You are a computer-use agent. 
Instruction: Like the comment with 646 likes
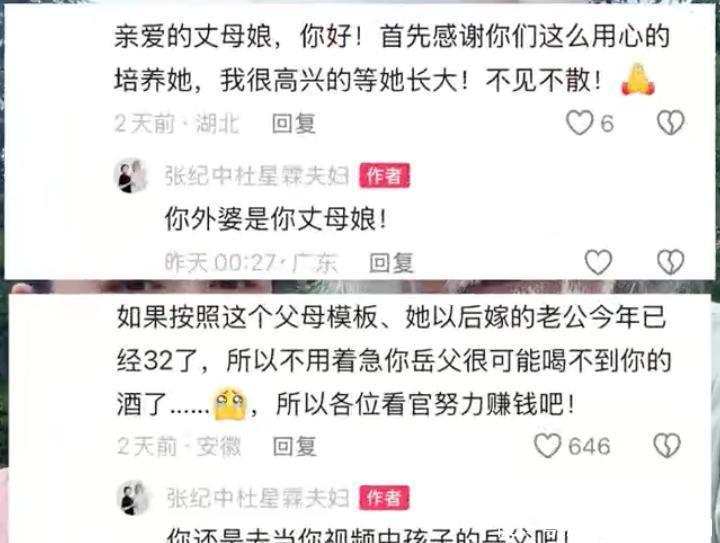tap(547, 446)
